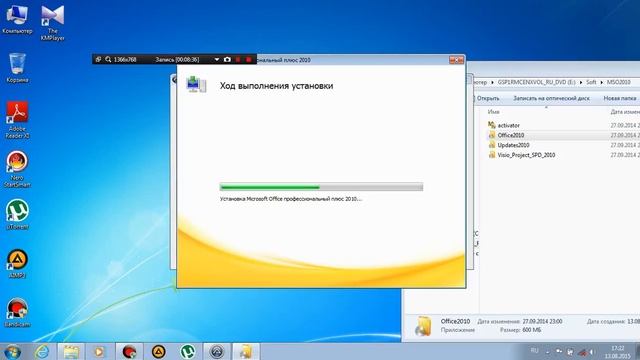640x360 pixels.
Task: Select the Visio_Project_SPD_2010 folder
Action: (x=526, y=155)
